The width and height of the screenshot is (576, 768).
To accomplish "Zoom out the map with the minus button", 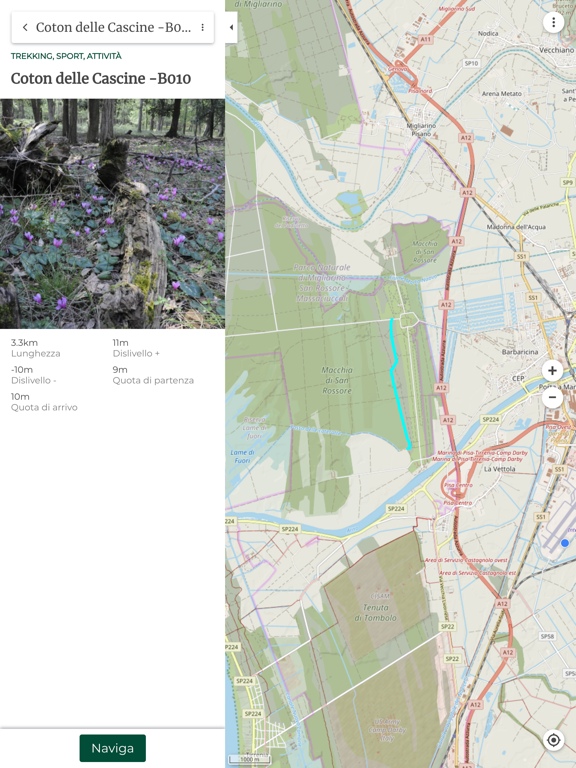I will tap(552, 397).
